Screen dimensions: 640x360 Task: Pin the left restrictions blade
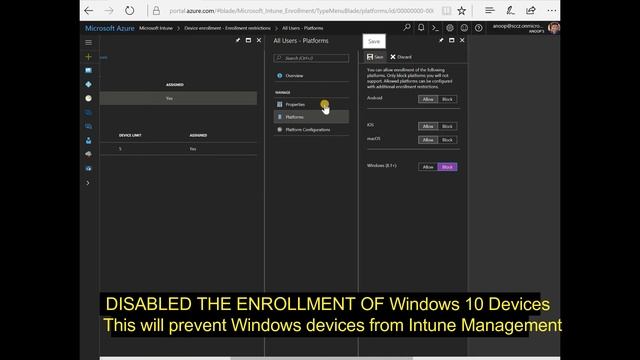[238, 40]
